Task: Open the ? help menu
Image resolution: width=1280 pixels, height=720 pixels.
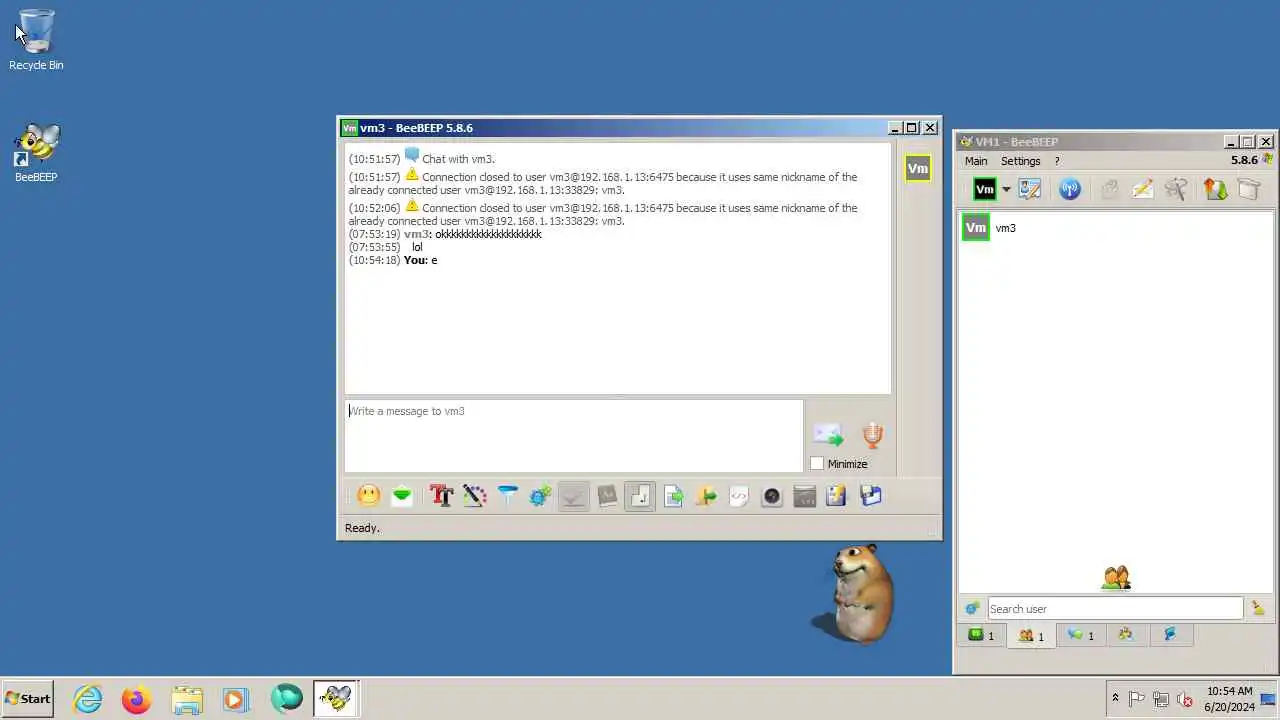Action: point(1057,161)
